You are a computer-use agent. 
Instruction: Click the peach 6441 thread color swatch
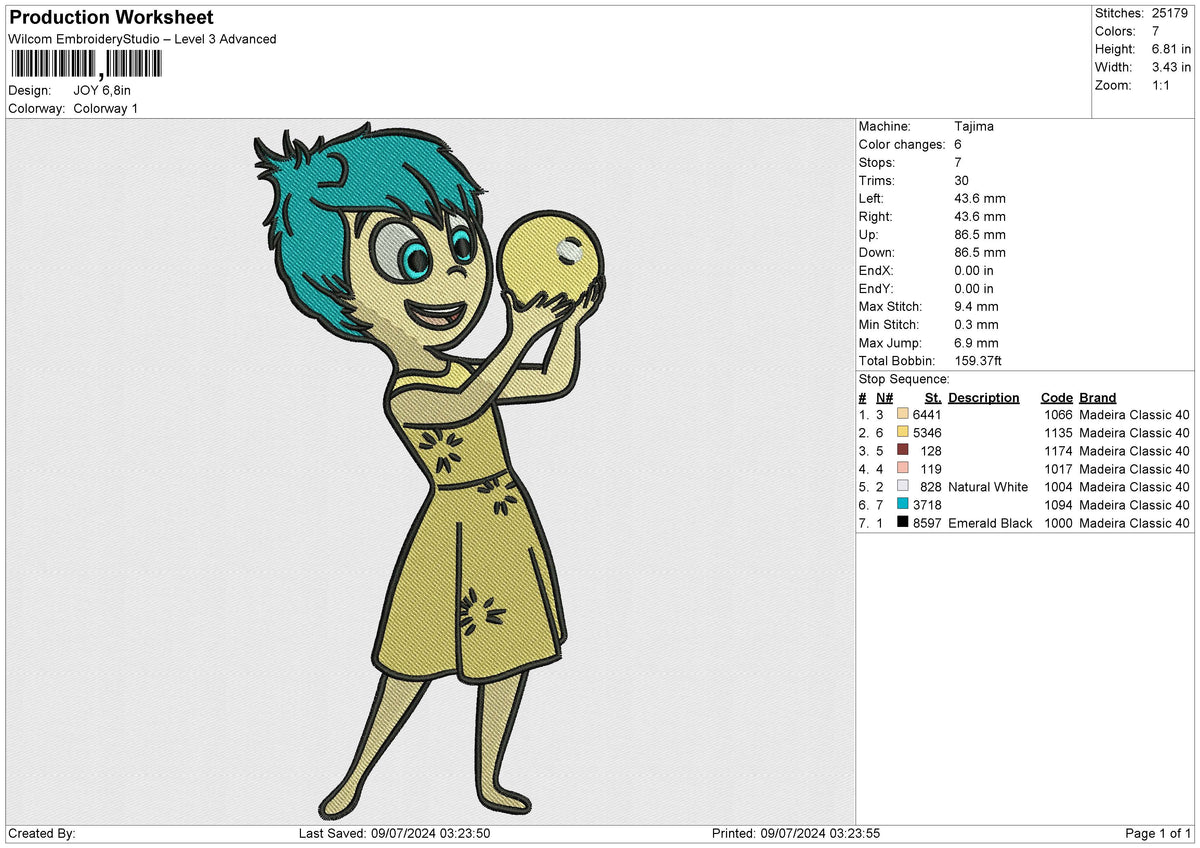click(x=903, y=414)
